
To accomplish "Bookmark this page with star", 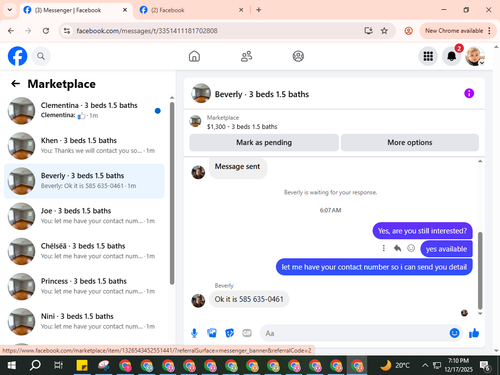I will [x=384, y=31].
